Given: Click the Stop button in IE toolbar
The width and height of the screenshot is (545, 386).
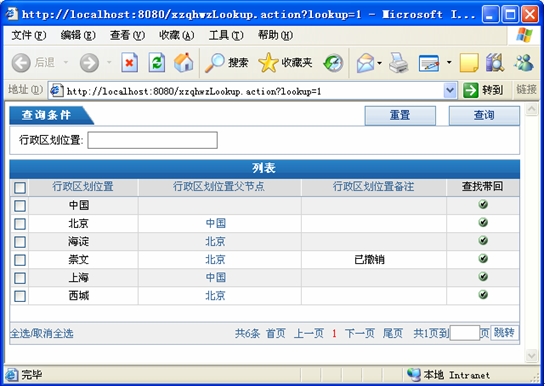Looking at the screenshot, I should pos(129,63).
